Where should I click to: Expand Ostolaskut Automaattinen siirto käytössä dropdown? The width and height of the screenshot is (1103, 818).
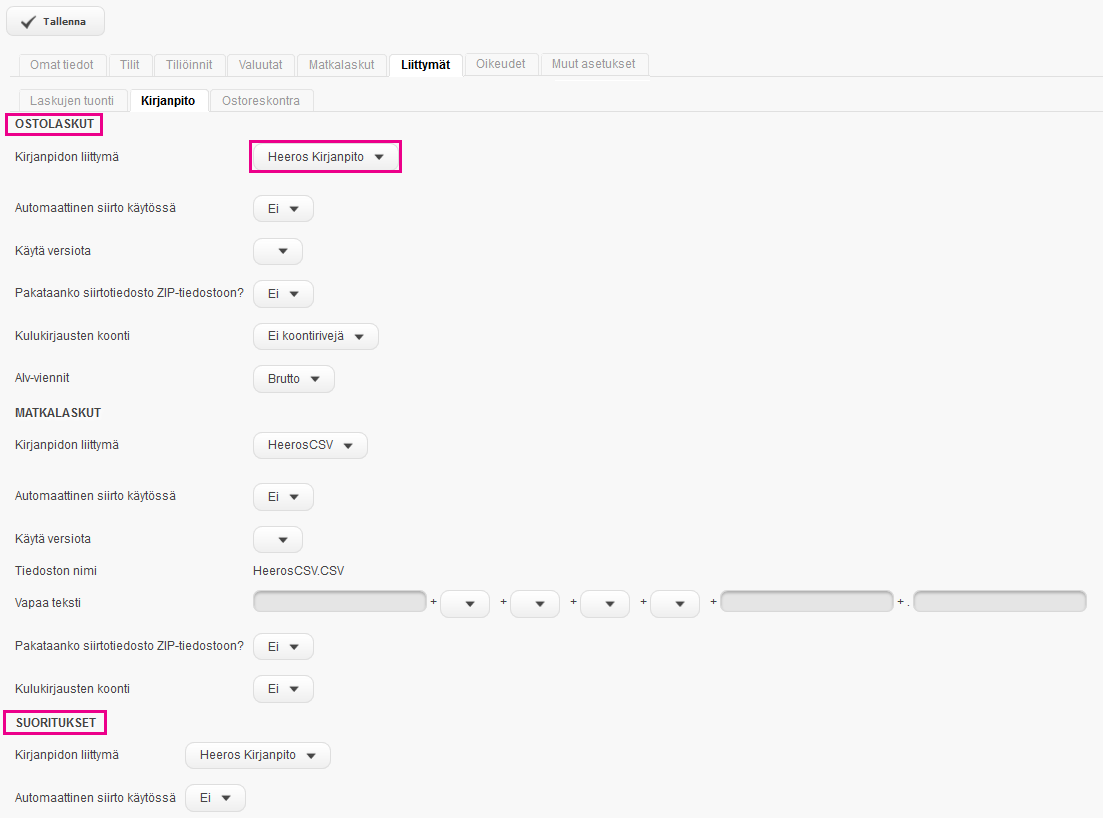[x=283, y=209]
